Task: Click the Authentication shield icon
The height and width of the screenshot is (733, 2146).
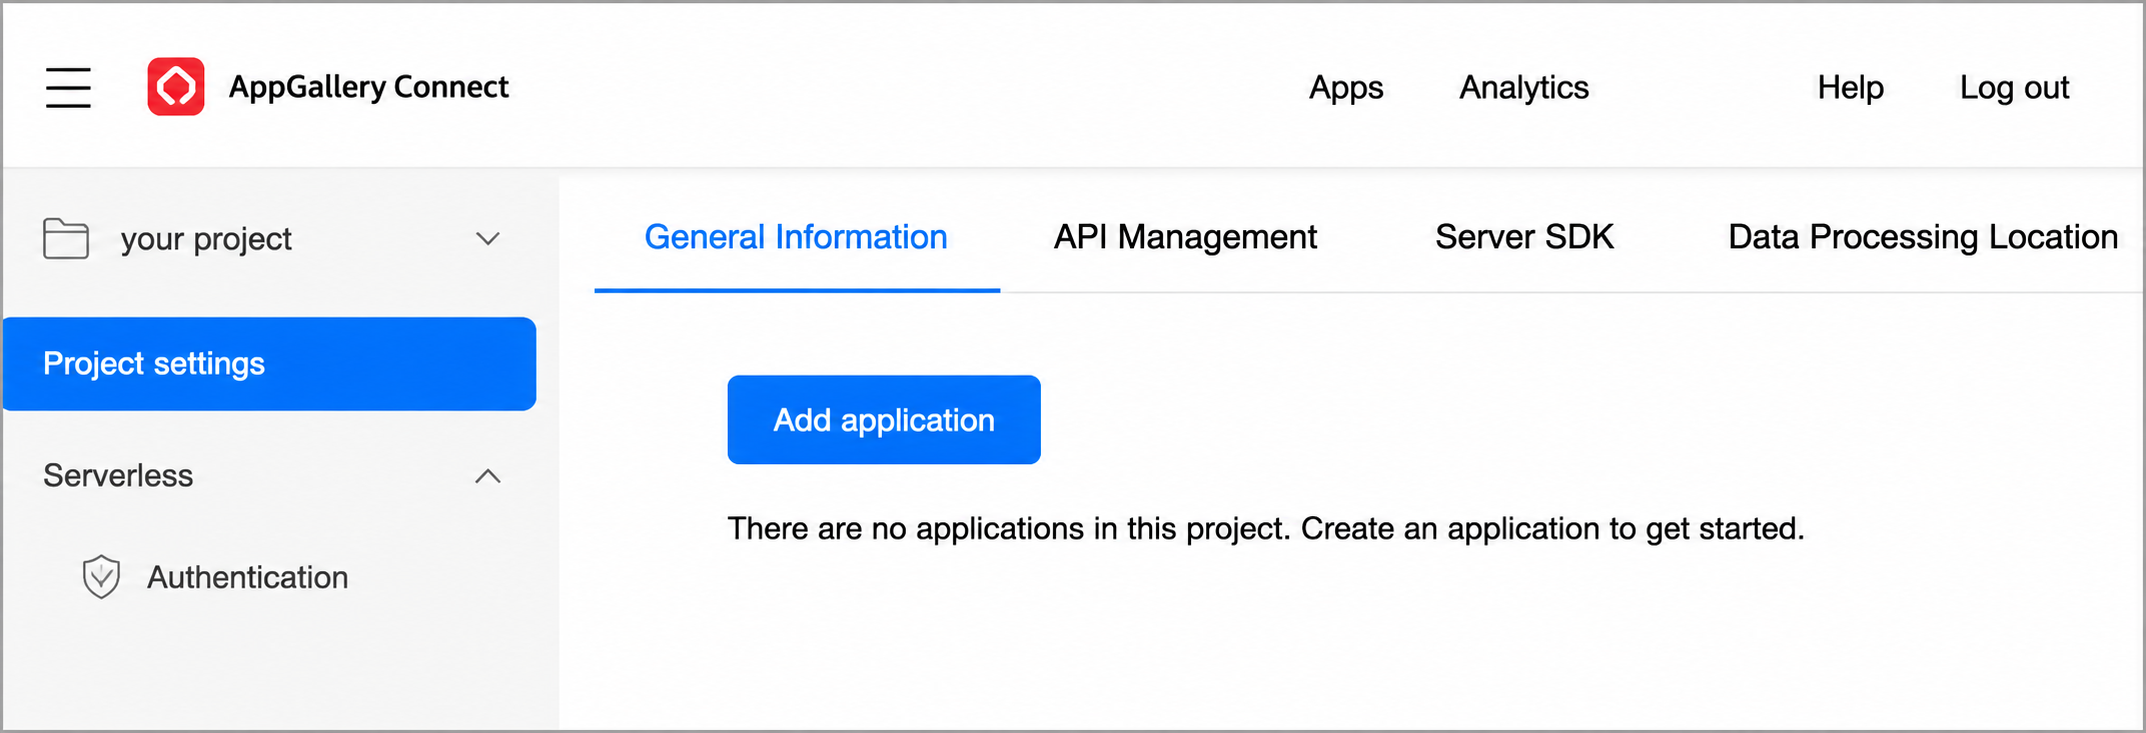Action: 101,577
